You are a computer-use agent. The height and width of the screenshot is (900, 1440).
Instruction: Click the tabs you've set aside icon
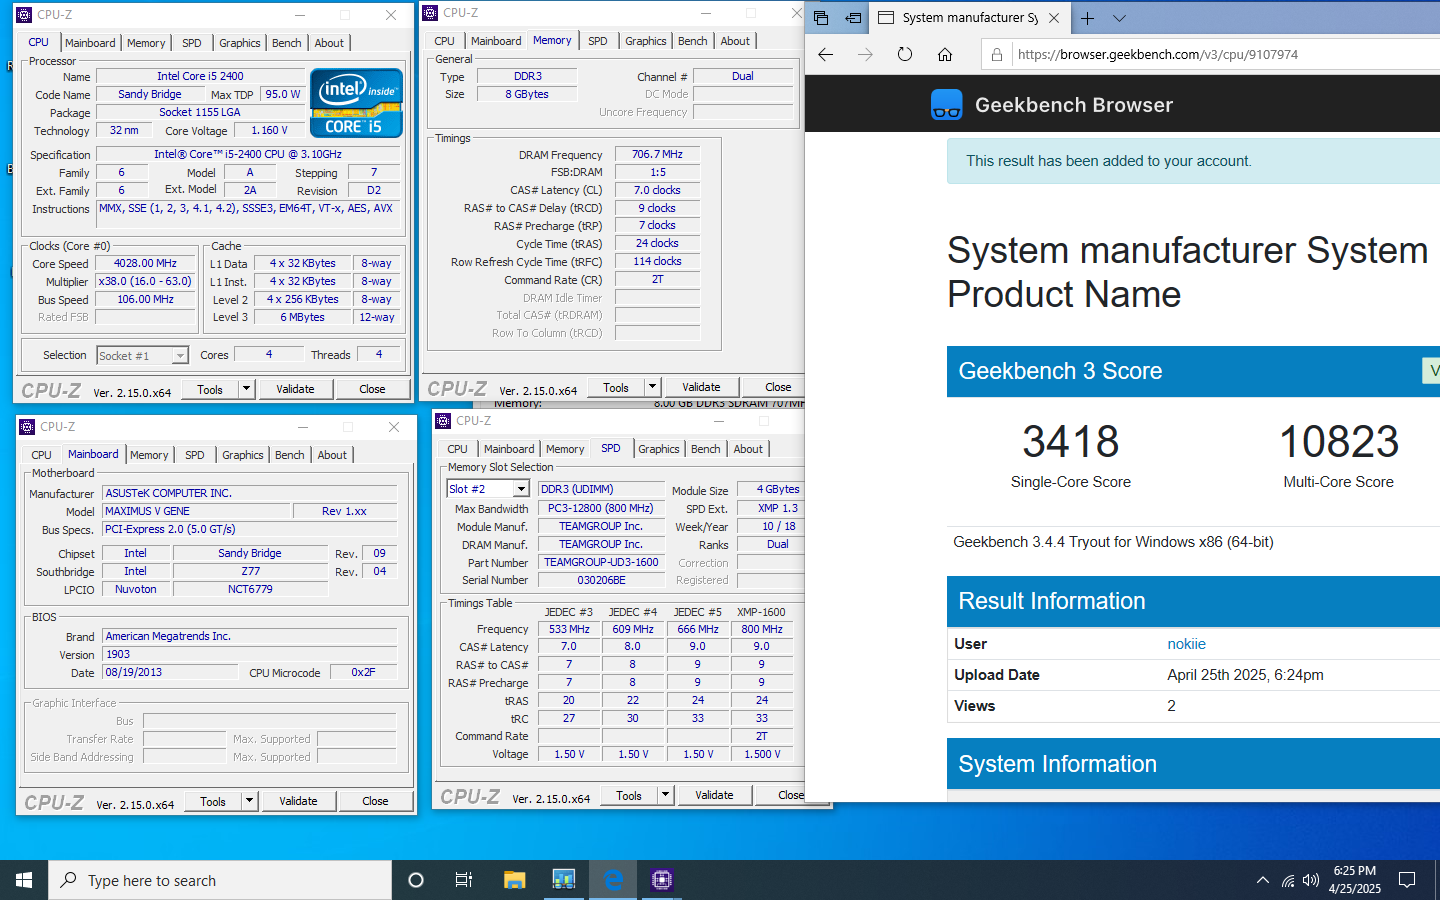pyautogui.click(x=821, y=18)
